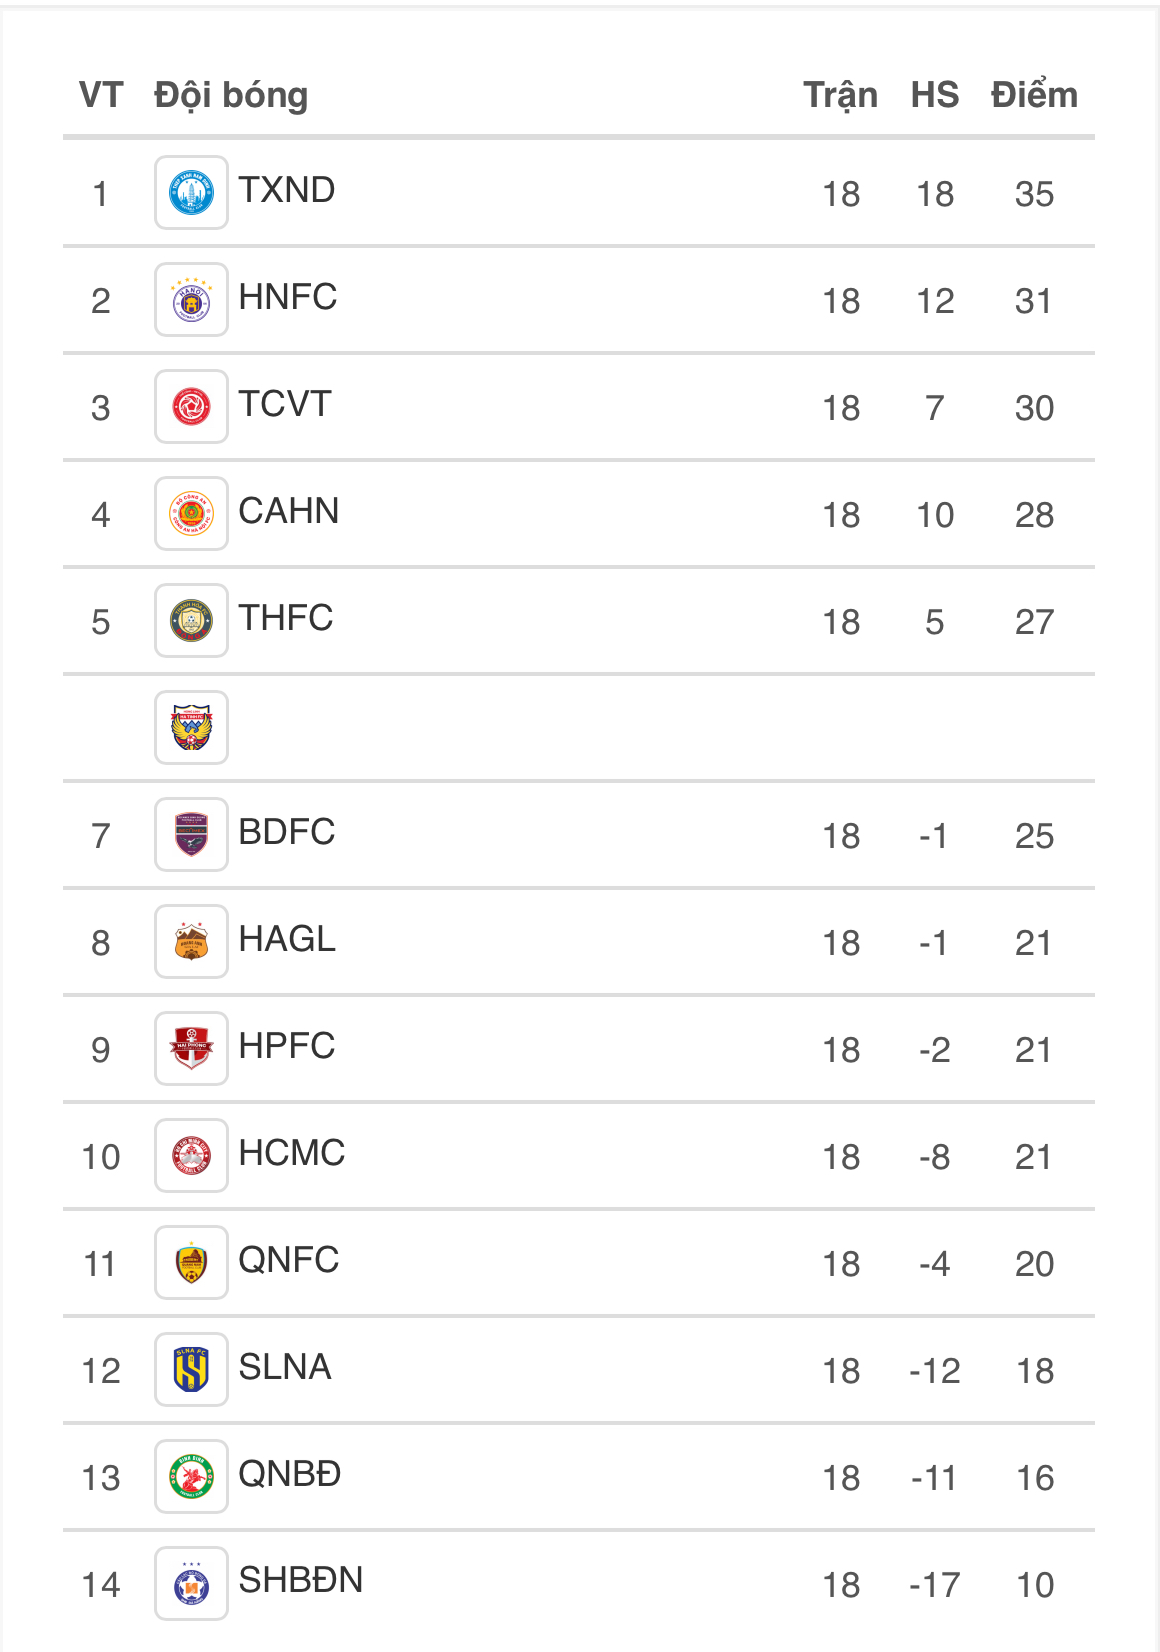Click the CAHN club badge
Image resolution: width=1160 pixels, height=1652 pixels.
[x=191, y=514]
